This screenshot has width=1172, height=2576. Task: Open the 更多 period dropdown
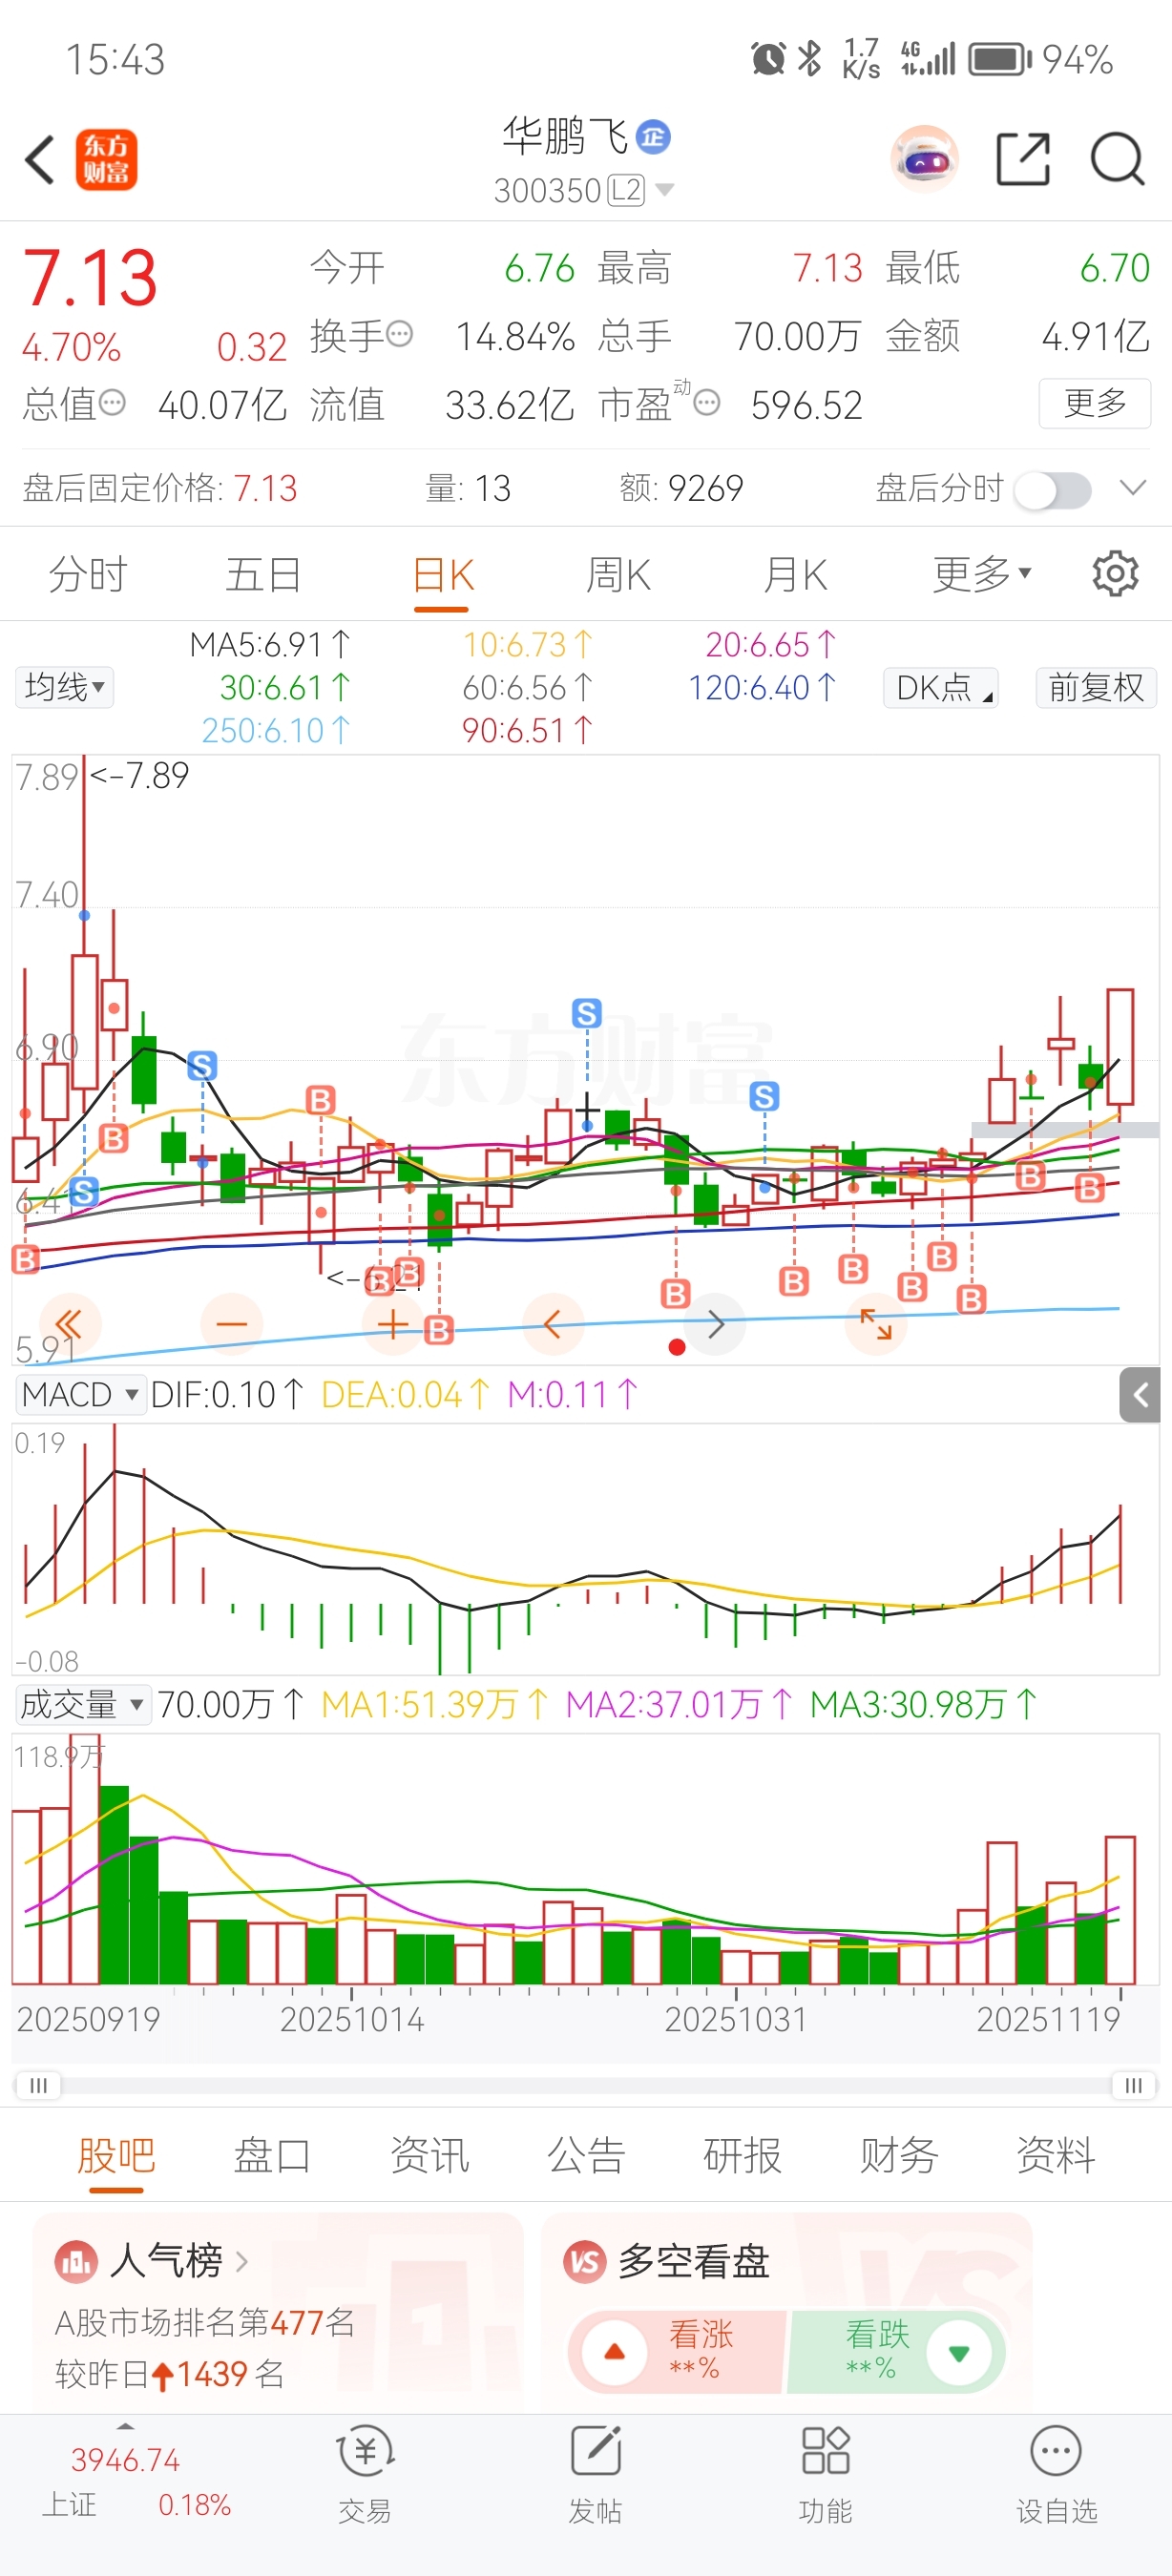click(982, 574)
